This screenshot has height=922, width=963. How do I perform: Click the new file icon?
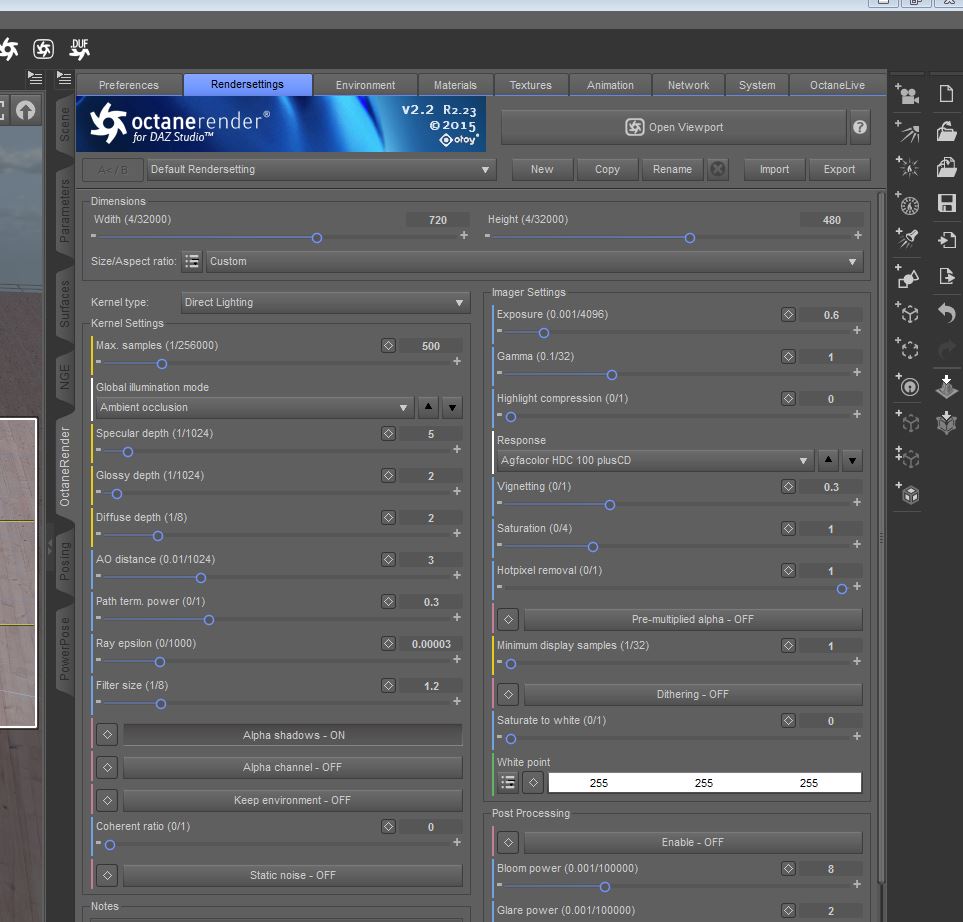(946, 94)
